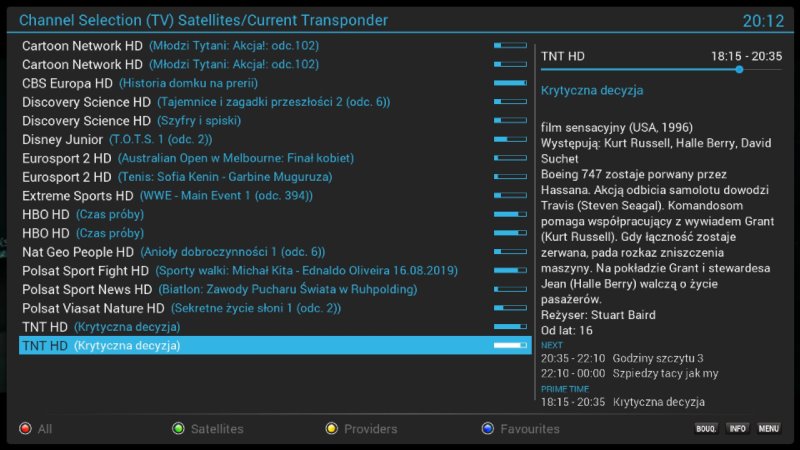The image size is (800, 450).
Task: Click the green Satellites button icon
Action: (x=178, y=428)
